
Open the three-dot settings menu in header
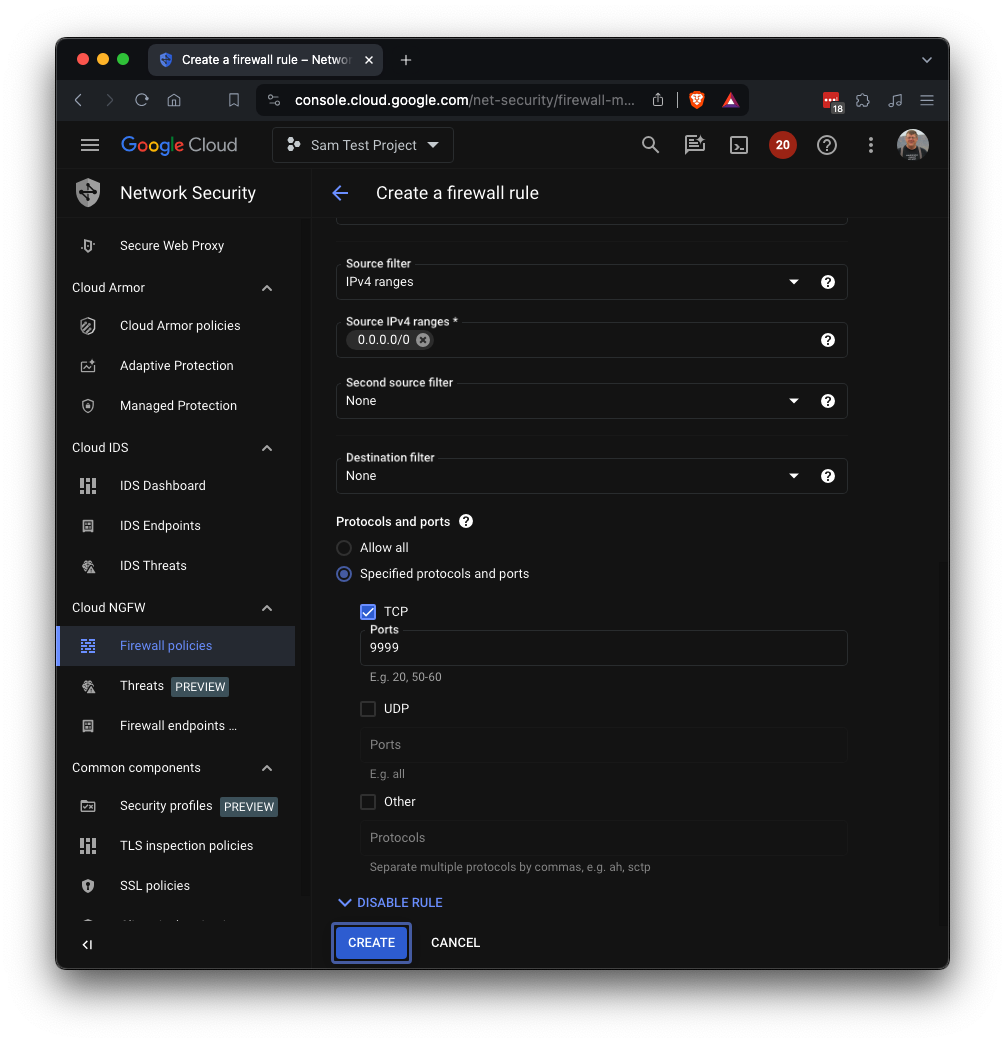coord(870,145)
